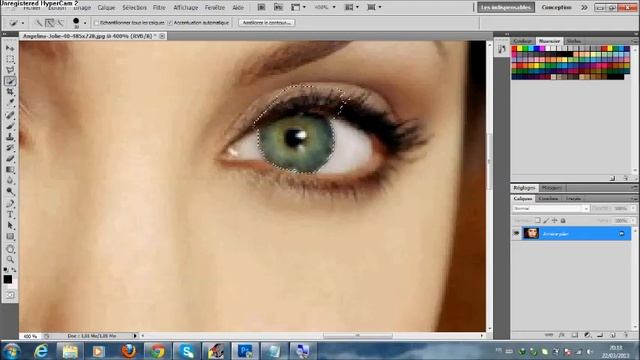Image resolution: width=640 pixels, height=360 pixels.
Task: Open the Sélection menu
Action: click(x=134, y=7)
